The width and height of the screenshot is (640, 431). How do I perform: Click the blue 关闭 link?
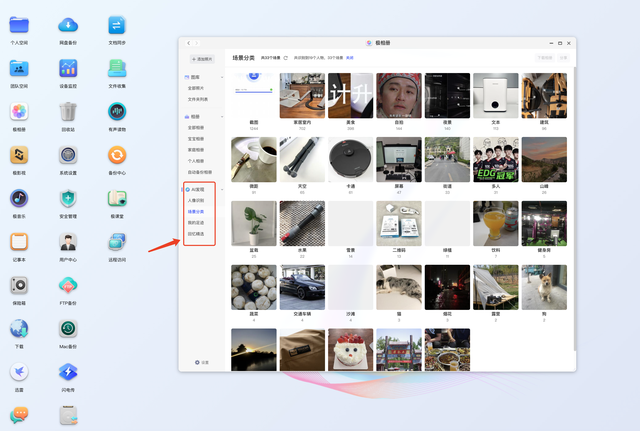[350, 58]
